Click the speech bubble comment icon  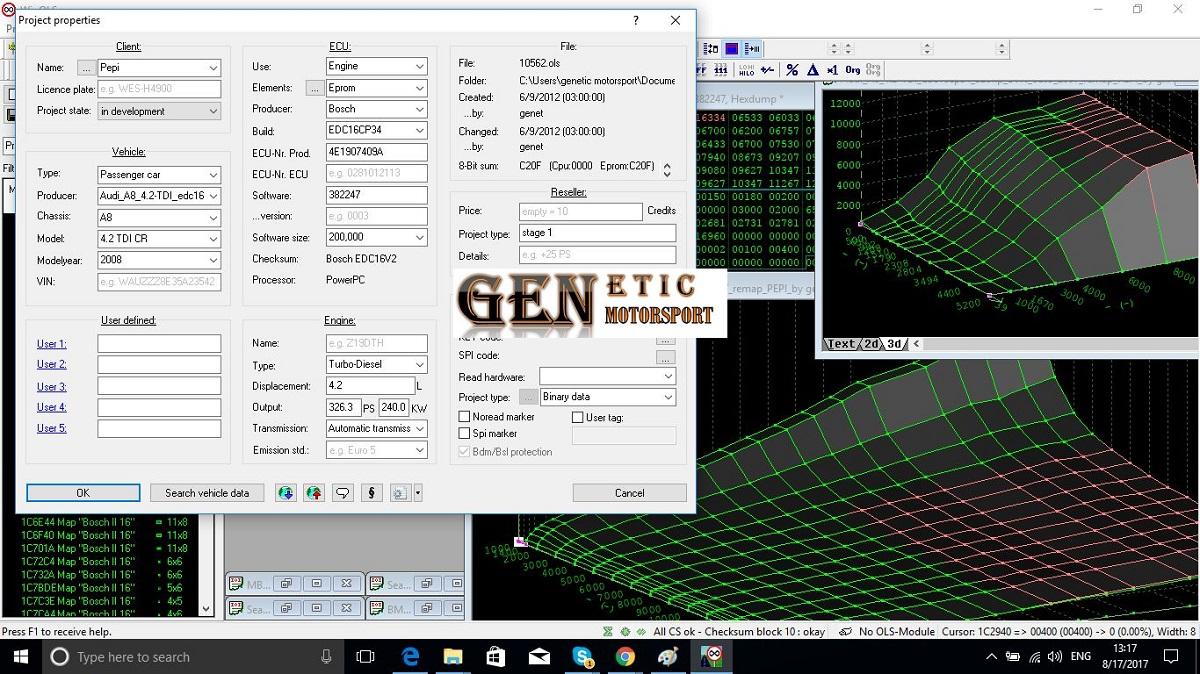[x=343, y=493]
